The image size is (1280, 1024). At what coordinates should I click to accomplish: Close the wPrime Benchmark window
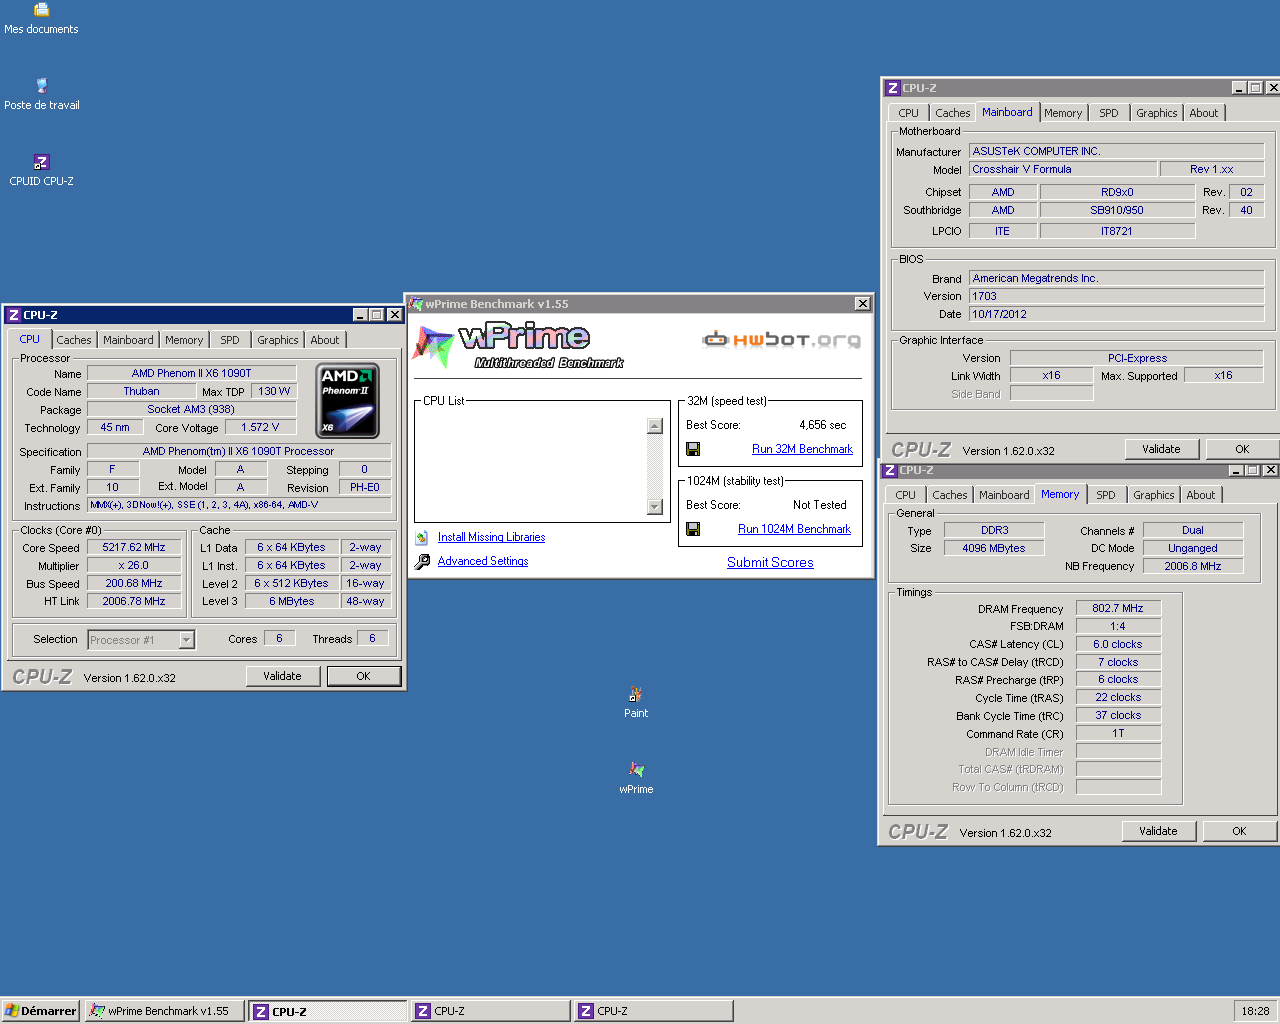[x=862, y=304]
